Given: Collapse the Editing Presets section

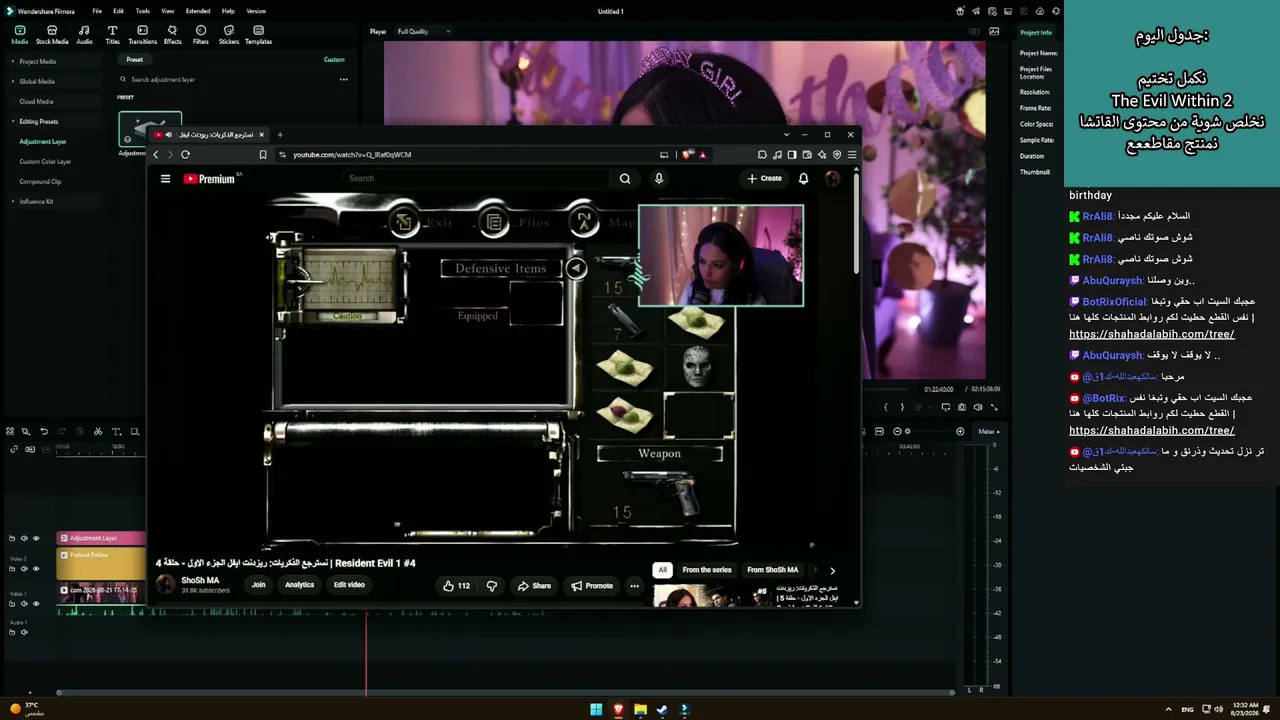Looking at the screenshot, I should pyautogui.click(x=13, y=122).
